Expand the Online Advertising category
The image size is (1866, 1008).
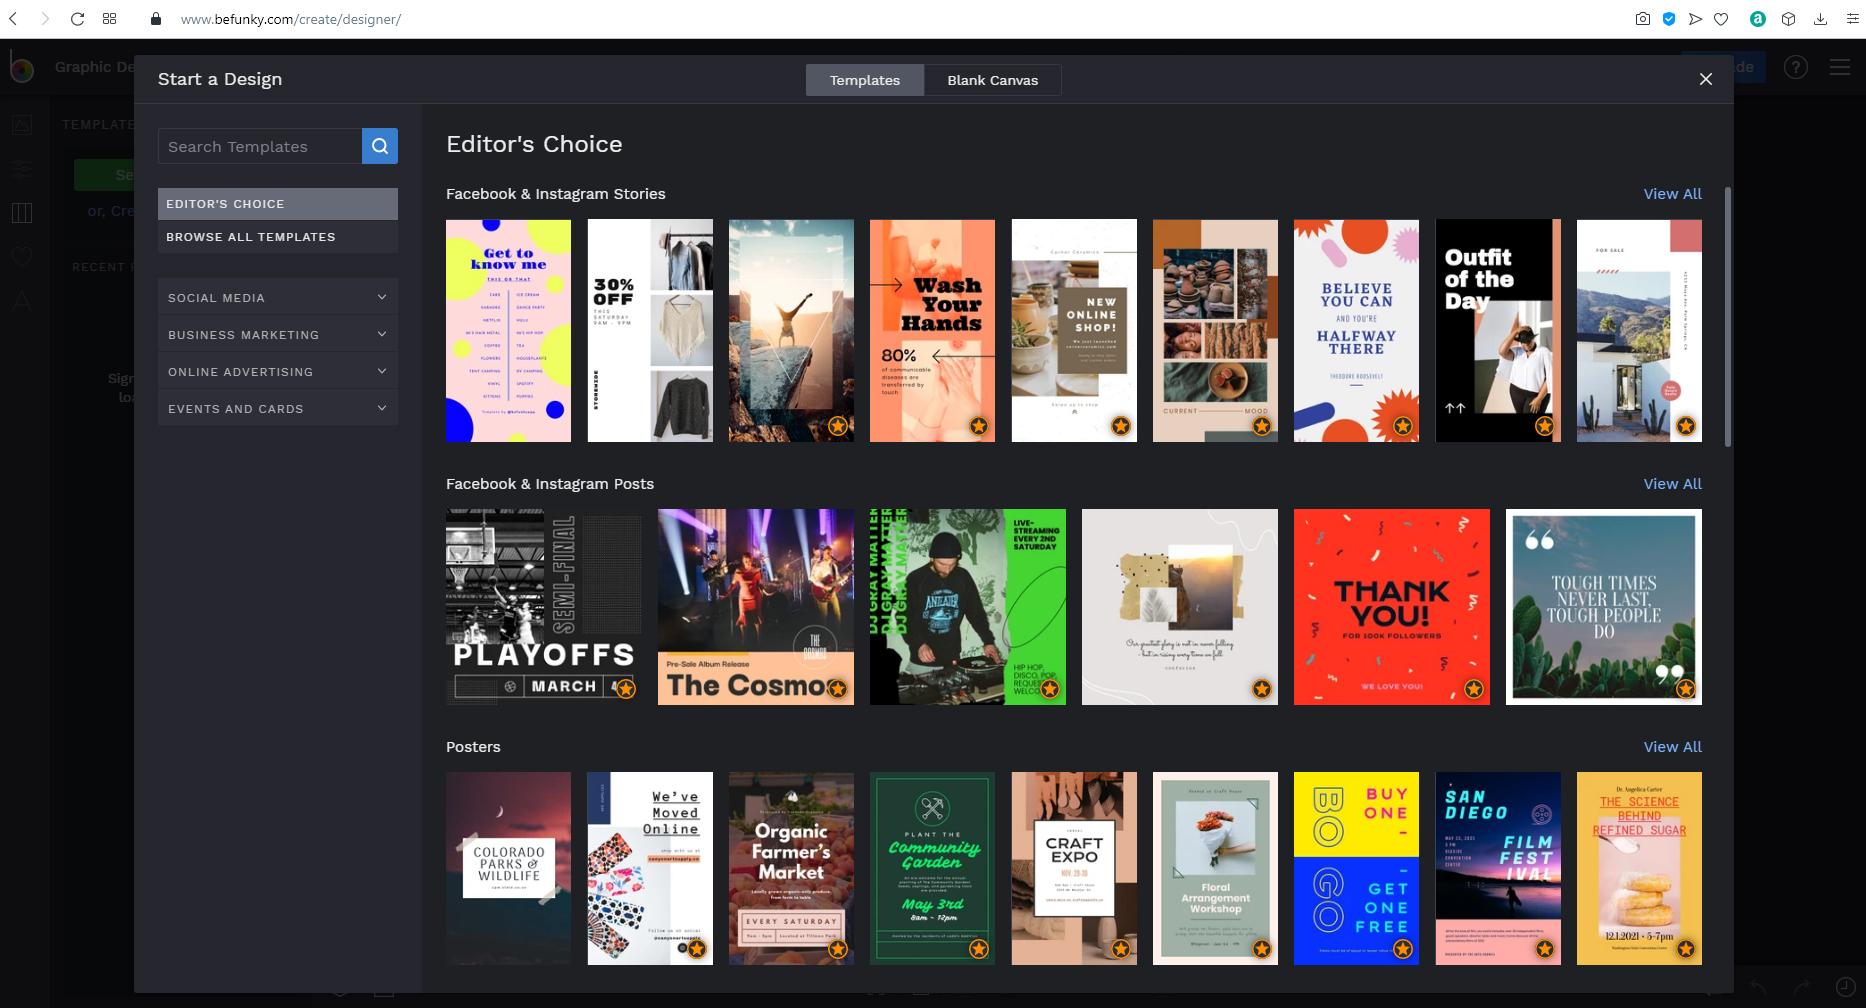277,371
